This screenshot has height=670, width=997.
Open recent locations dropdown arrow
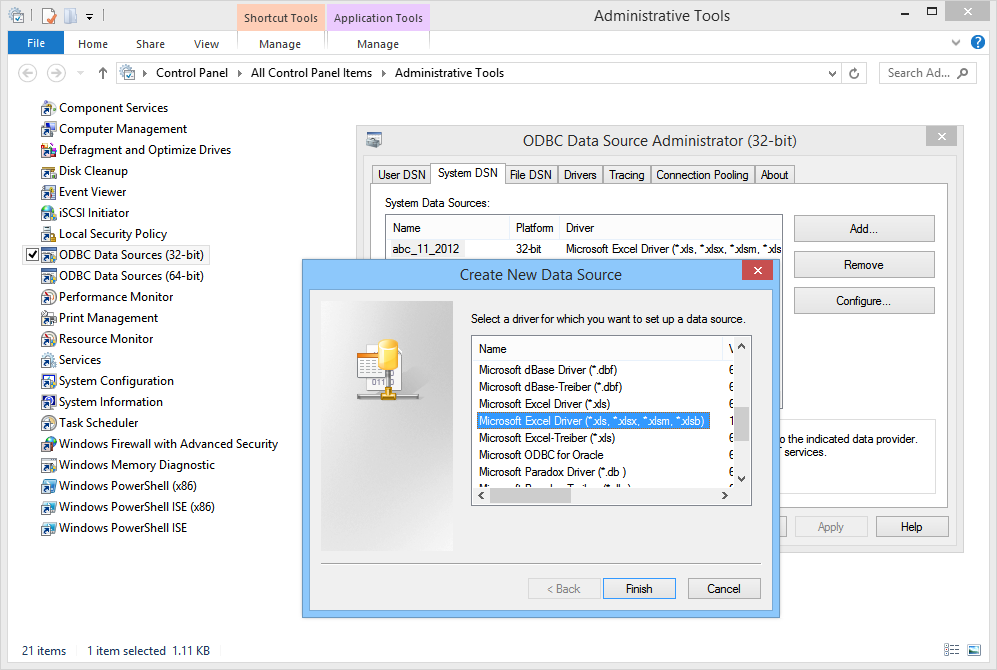tap(80, 73)
